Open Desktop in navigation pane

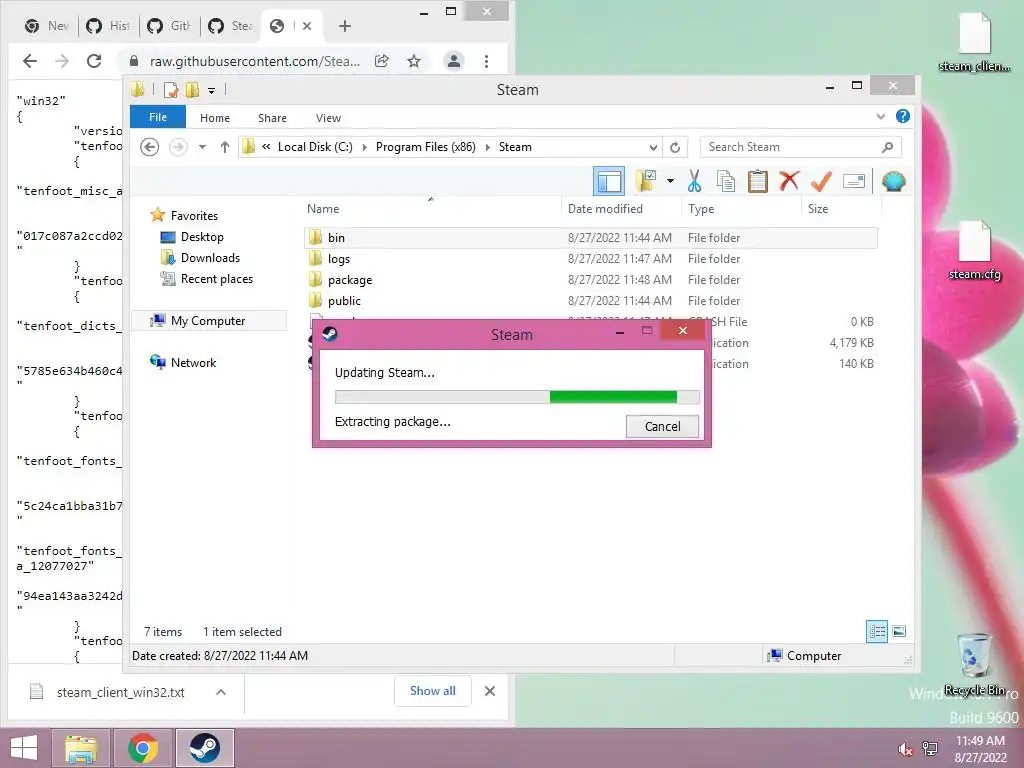[202, 237]
